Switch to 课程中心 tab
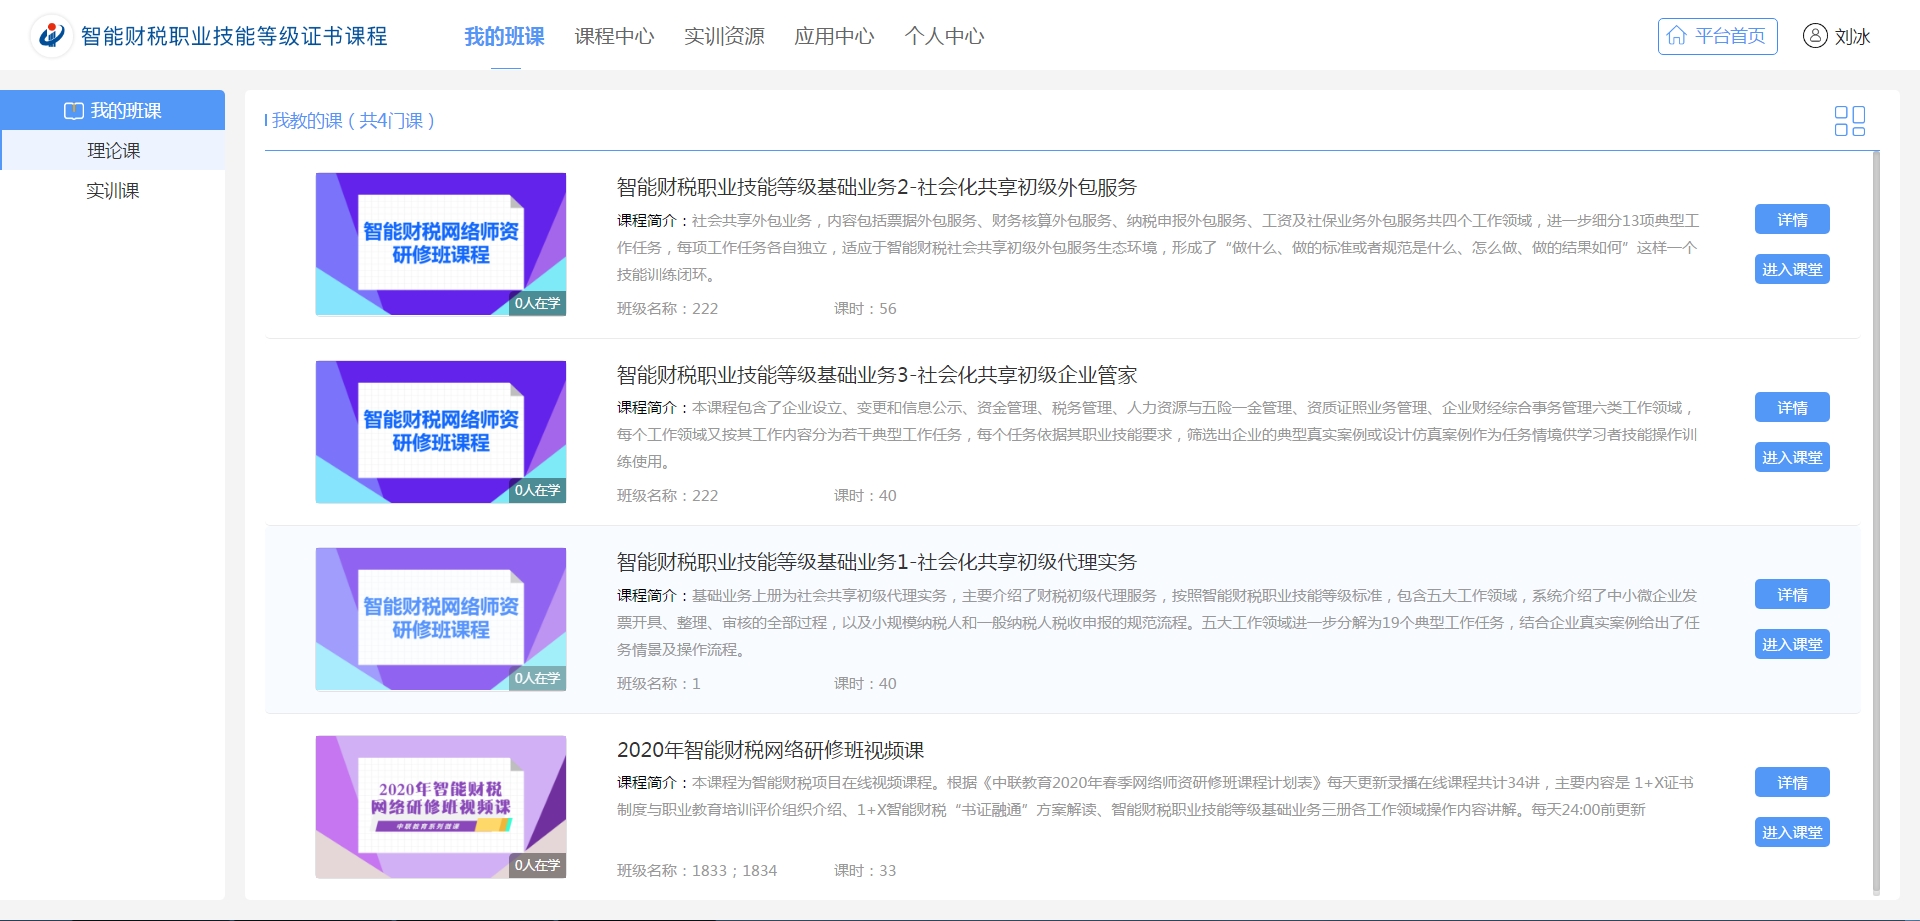Image resolution: width=1920 pixels, height=921 pixels. (614, 36)
